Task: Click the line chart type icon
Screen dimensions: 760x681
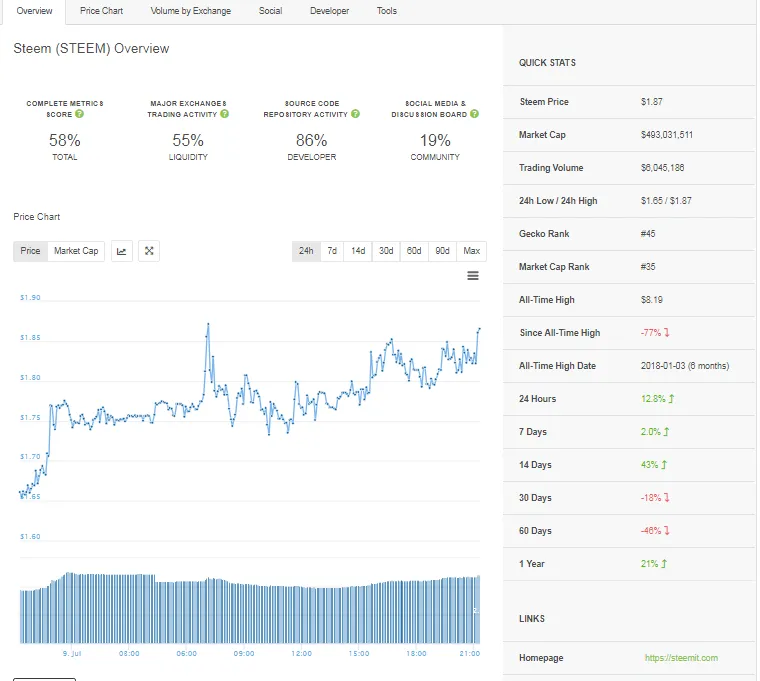Action: [x=122, y=251]
